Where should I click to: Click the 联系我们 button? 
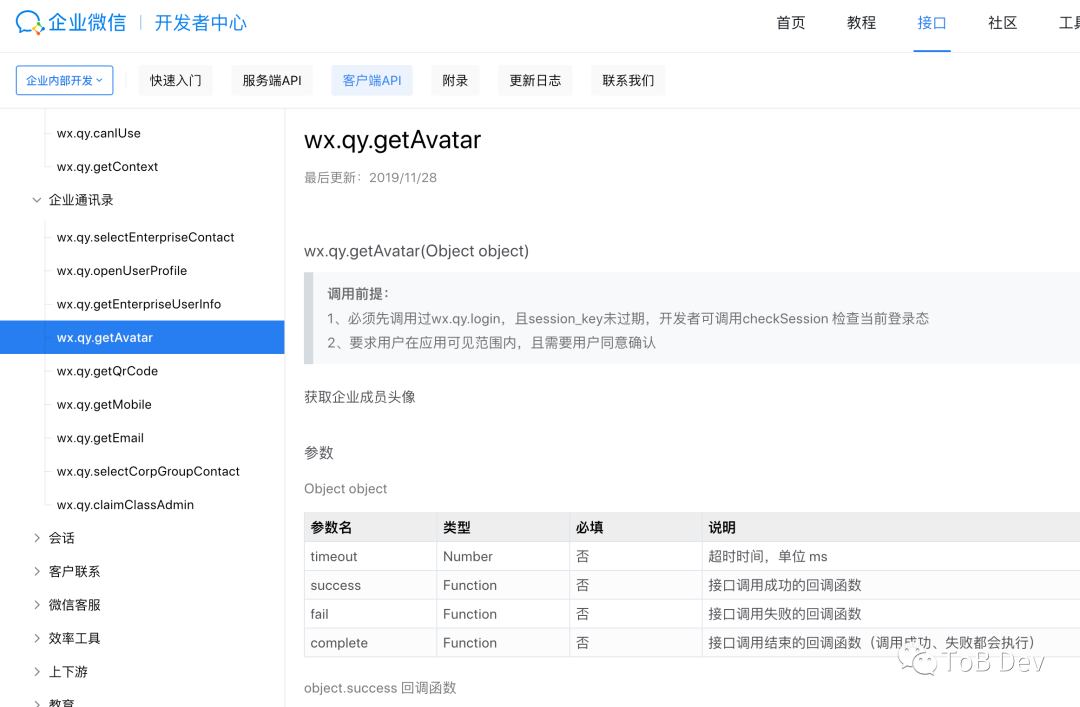pos(627,80)
